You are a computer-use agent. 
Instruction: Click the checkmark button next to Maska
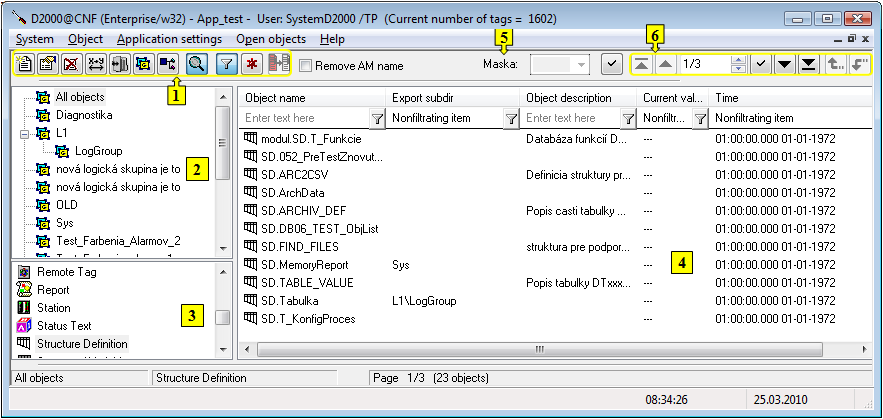pos(613,64)
